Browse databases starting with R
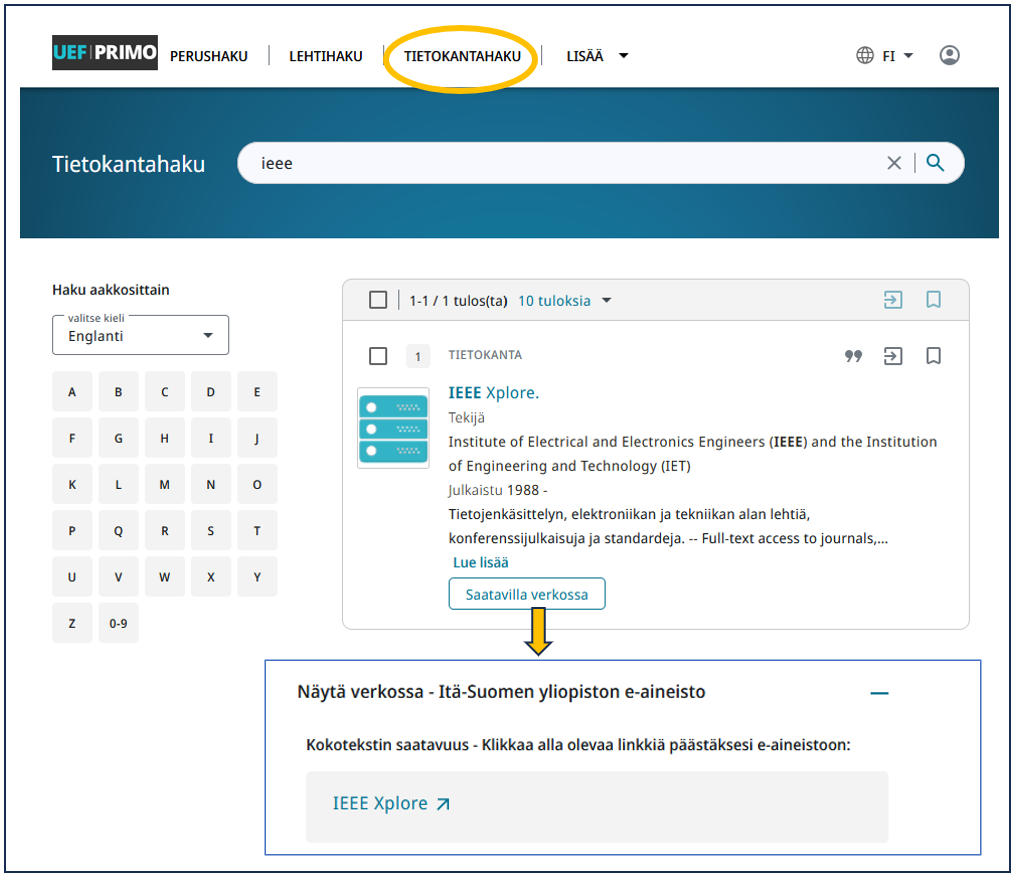This screenshot has width=1018, height=878. pyautogui.click(x=164, y=531)
